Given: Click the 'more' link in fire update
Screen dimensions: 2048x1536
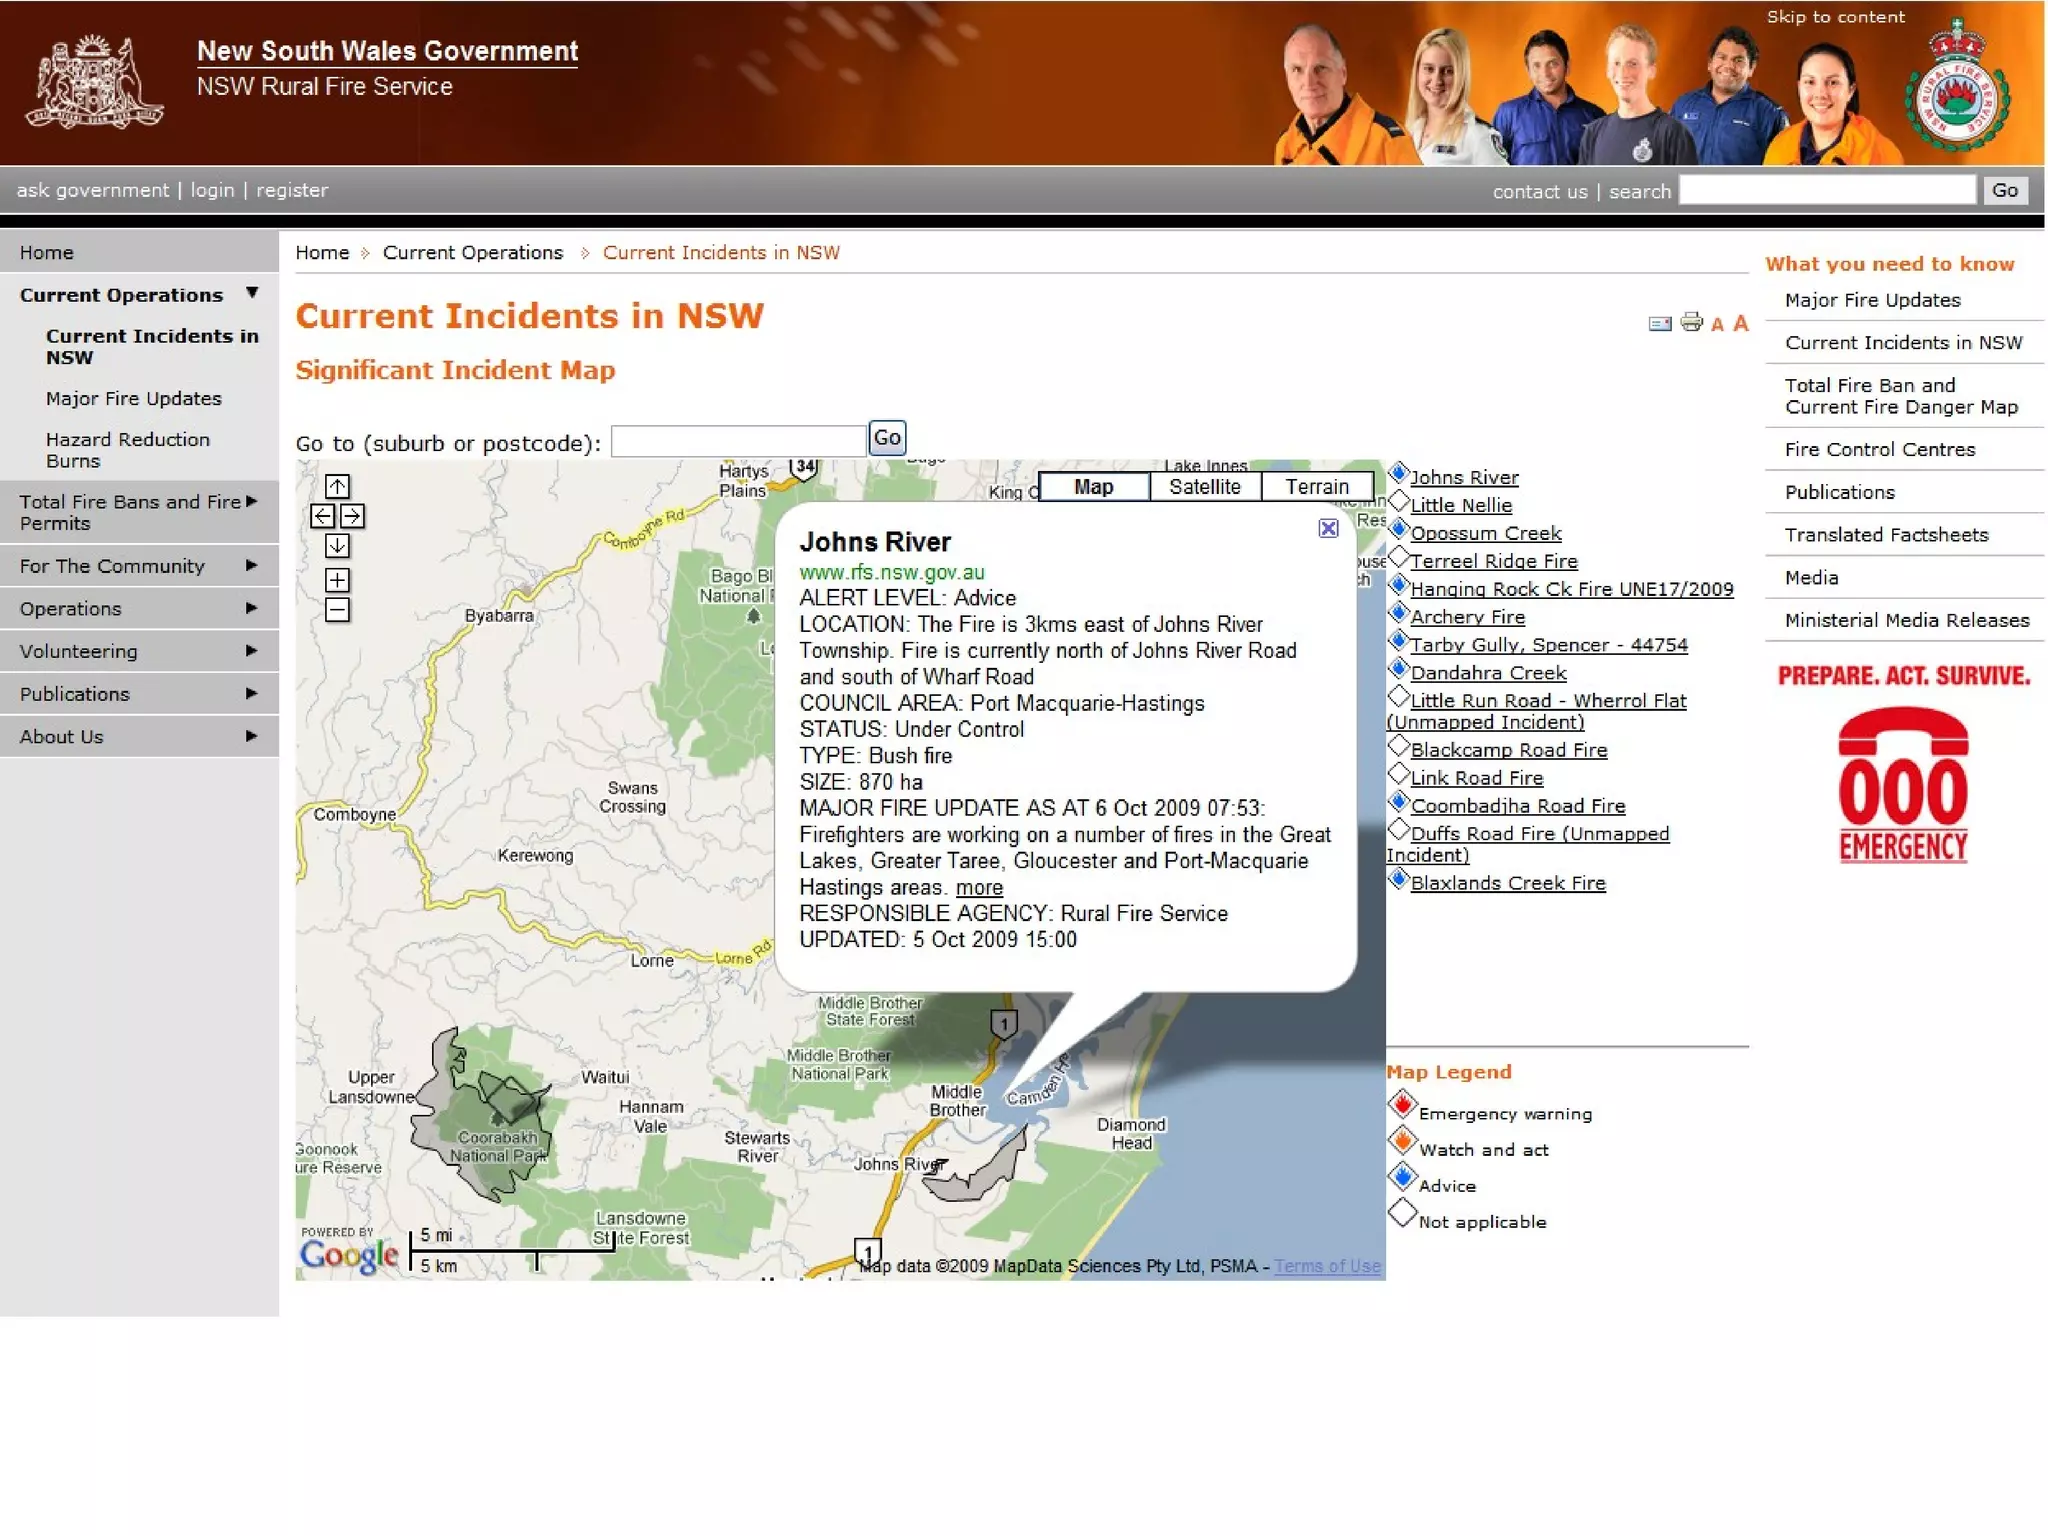Looking at the screenshot, I should [978, 888].
